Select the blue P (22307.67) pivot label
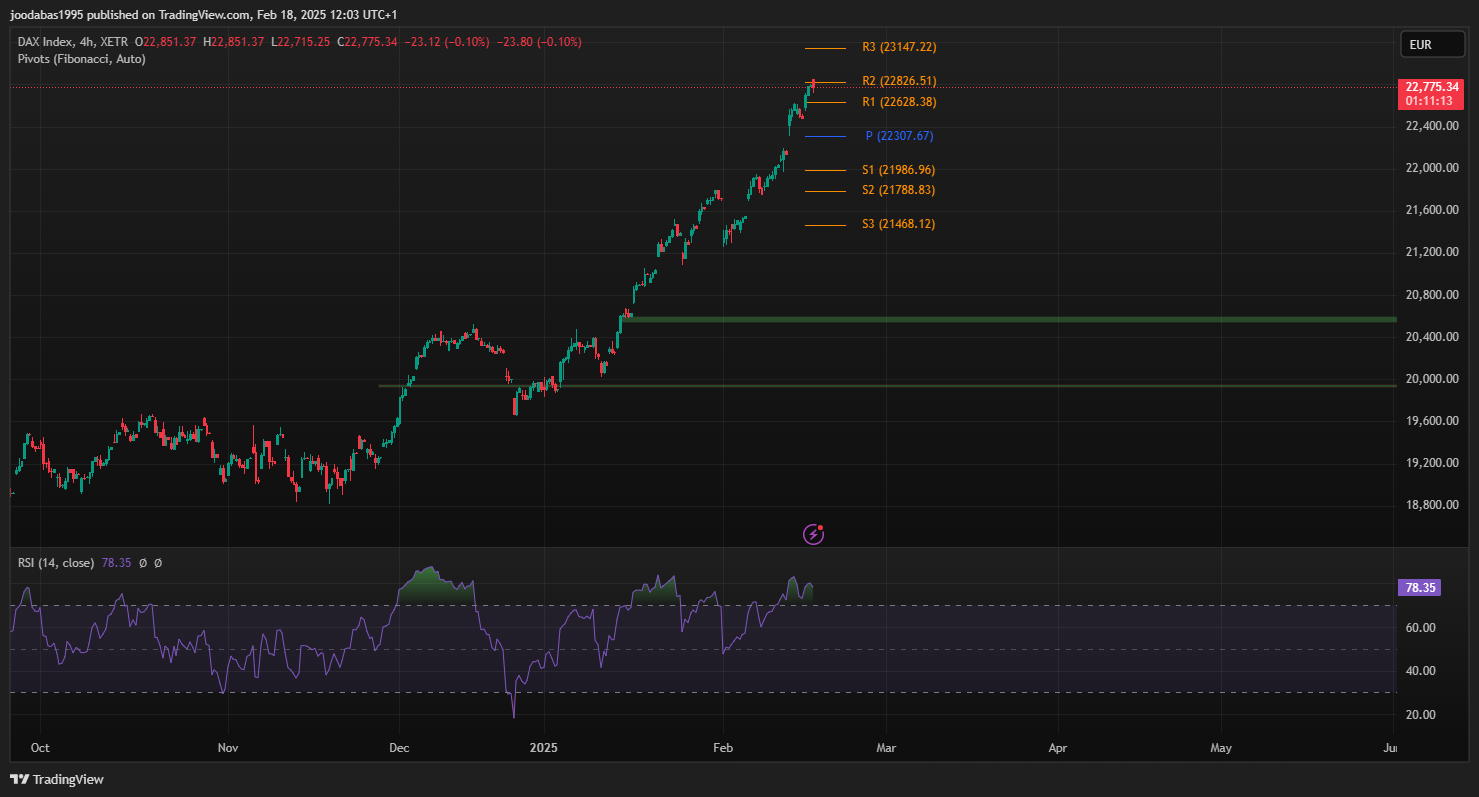This screenshot has height=797, width=1479. pyautogui.click(x=898, y=136)
